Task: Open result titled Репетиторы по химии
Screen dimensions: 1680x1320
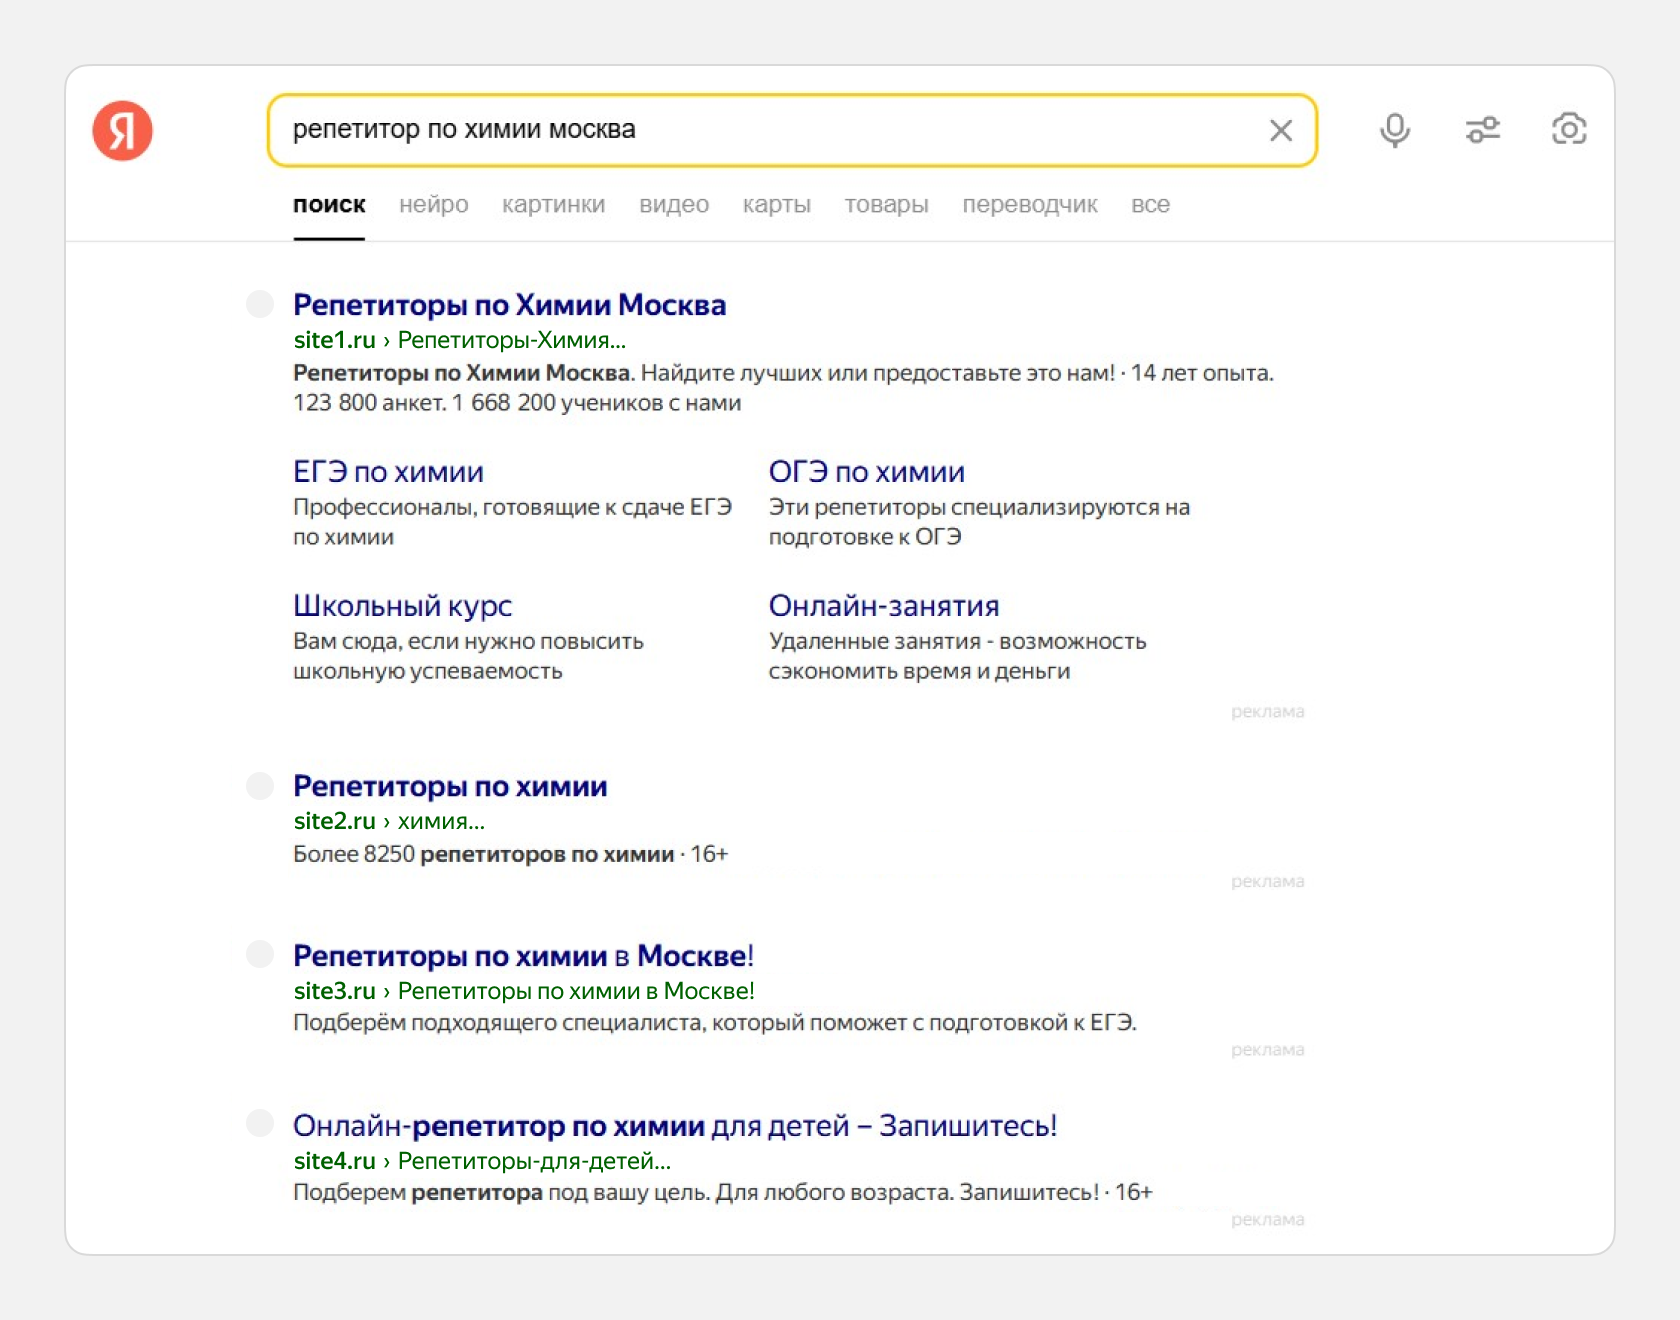Action: tap(450, 786)
